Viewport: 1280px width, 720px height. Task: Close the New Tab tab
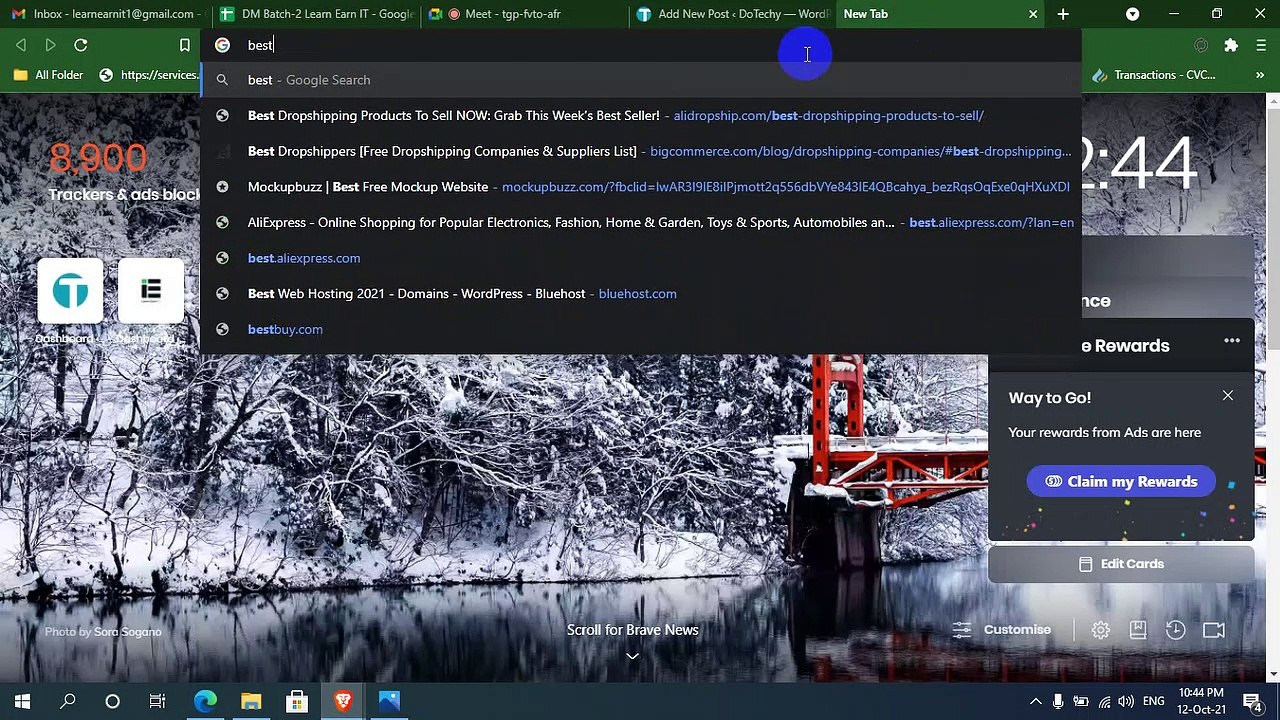click(x=1033, y=14)
